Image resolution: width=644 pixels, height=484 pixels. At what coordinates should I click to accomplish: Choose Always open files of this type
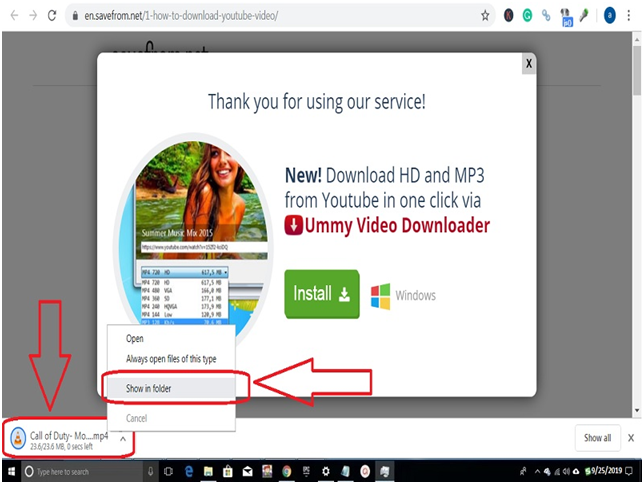point(171,359)
